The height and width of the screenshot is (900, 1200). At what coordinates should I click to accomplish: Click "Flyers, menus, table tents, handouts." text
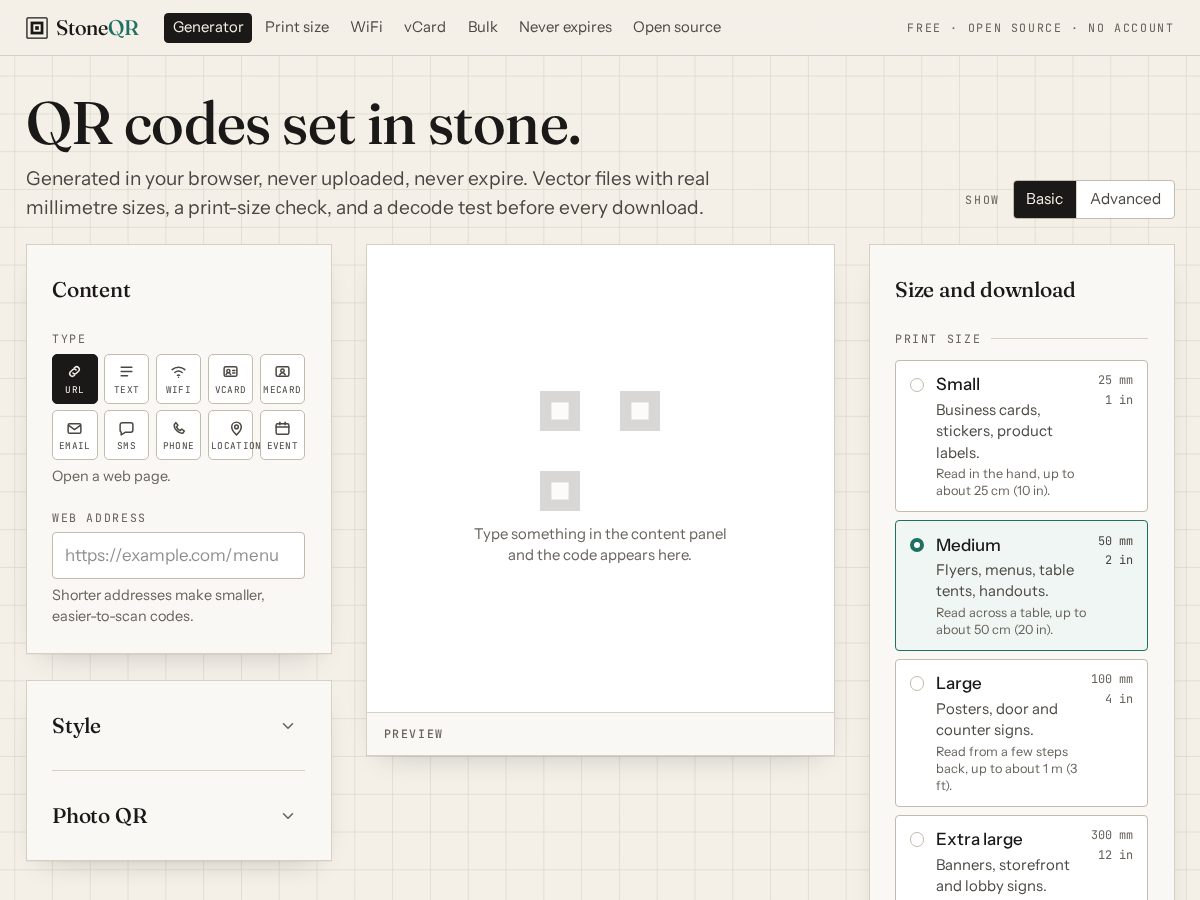(x=1005, y=580)
